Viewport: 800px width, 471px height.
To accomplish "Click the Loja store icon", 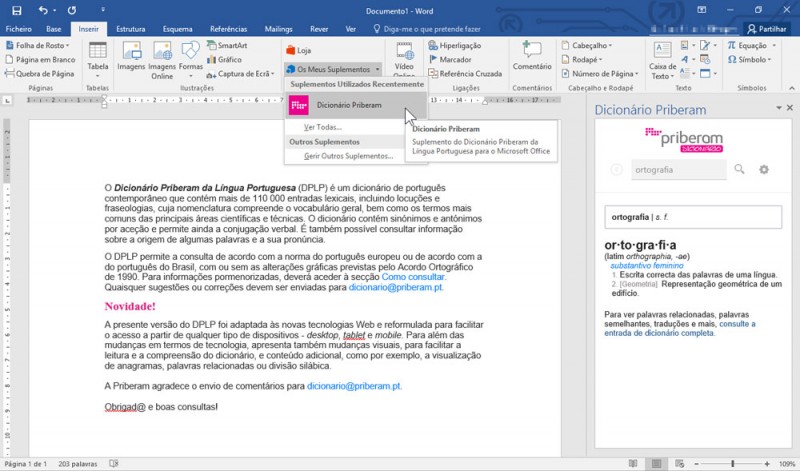I will 298,49.
